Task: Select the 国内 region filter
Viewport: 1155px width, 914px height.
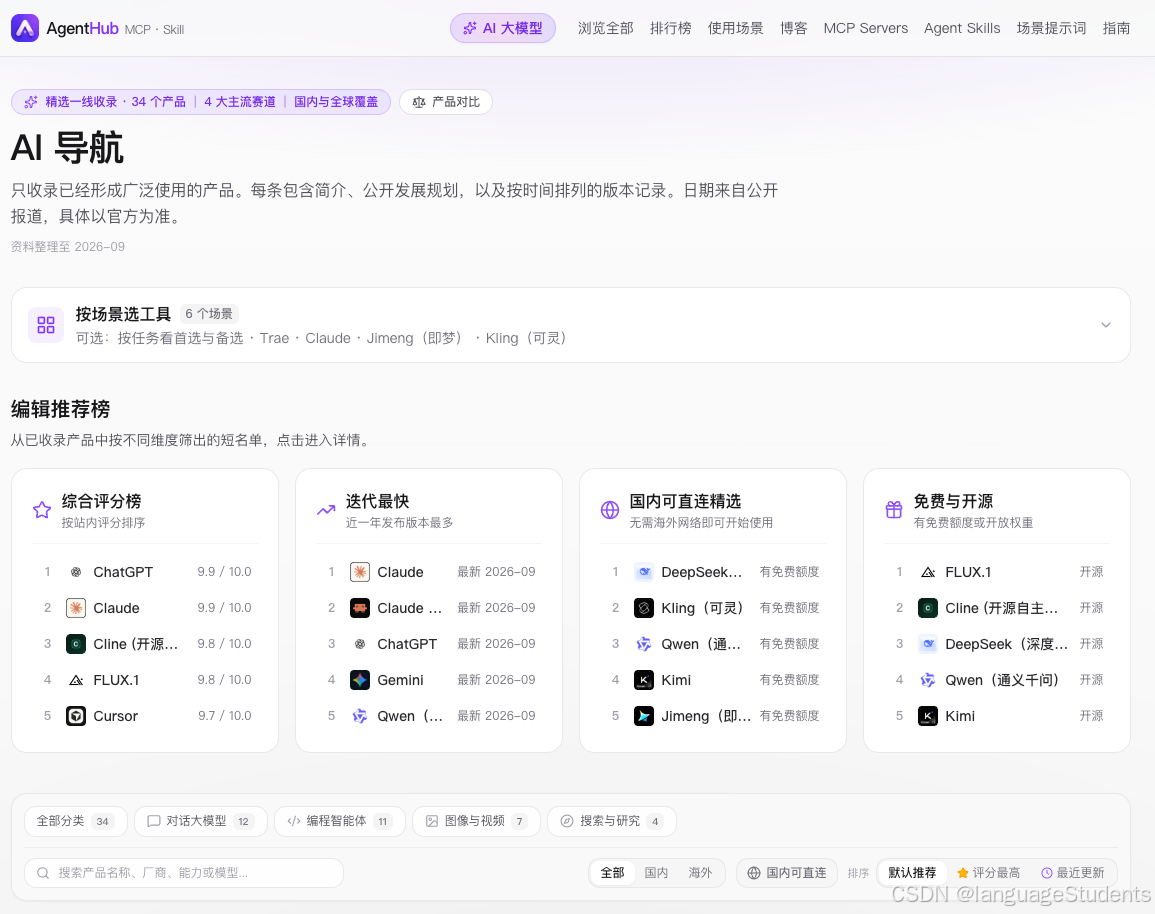Action: 656,873
